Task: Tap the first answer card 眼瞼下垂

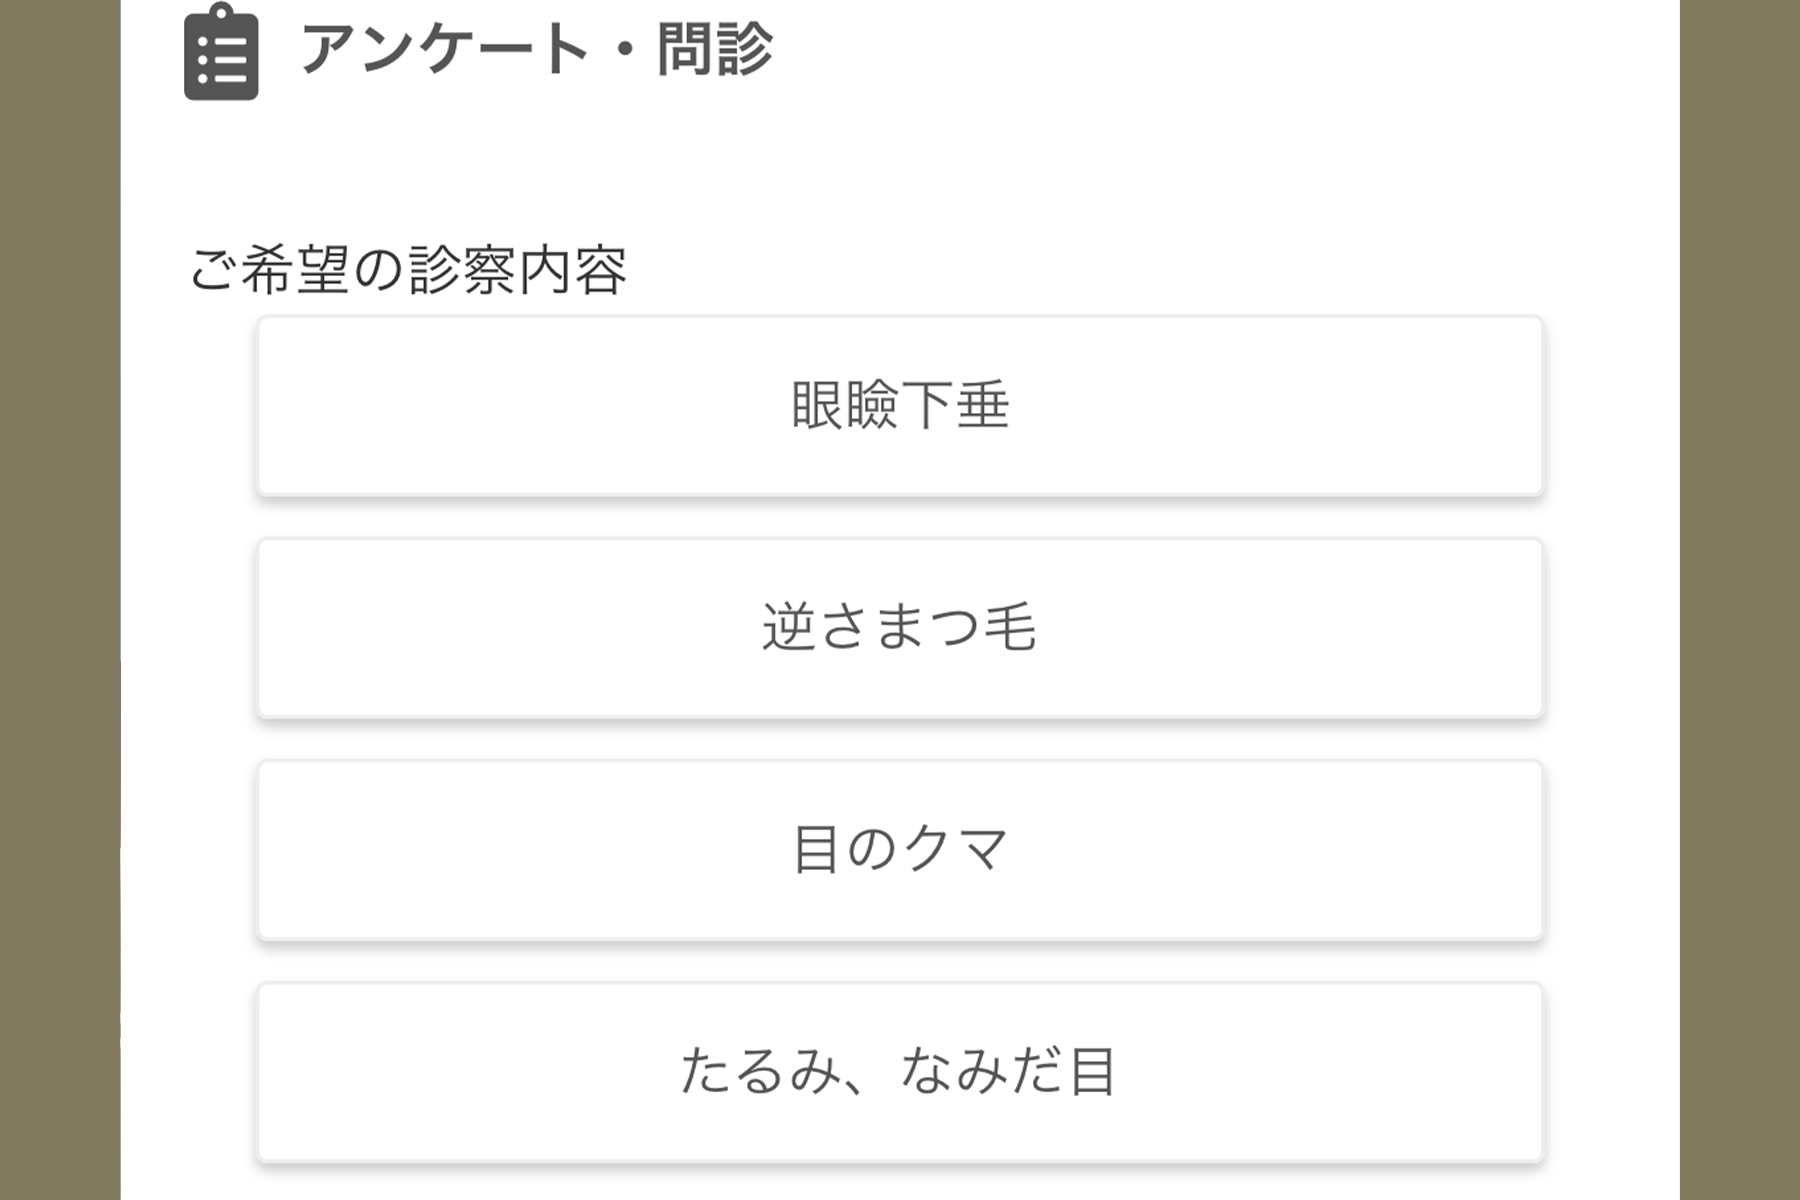Action: [900, 406]
